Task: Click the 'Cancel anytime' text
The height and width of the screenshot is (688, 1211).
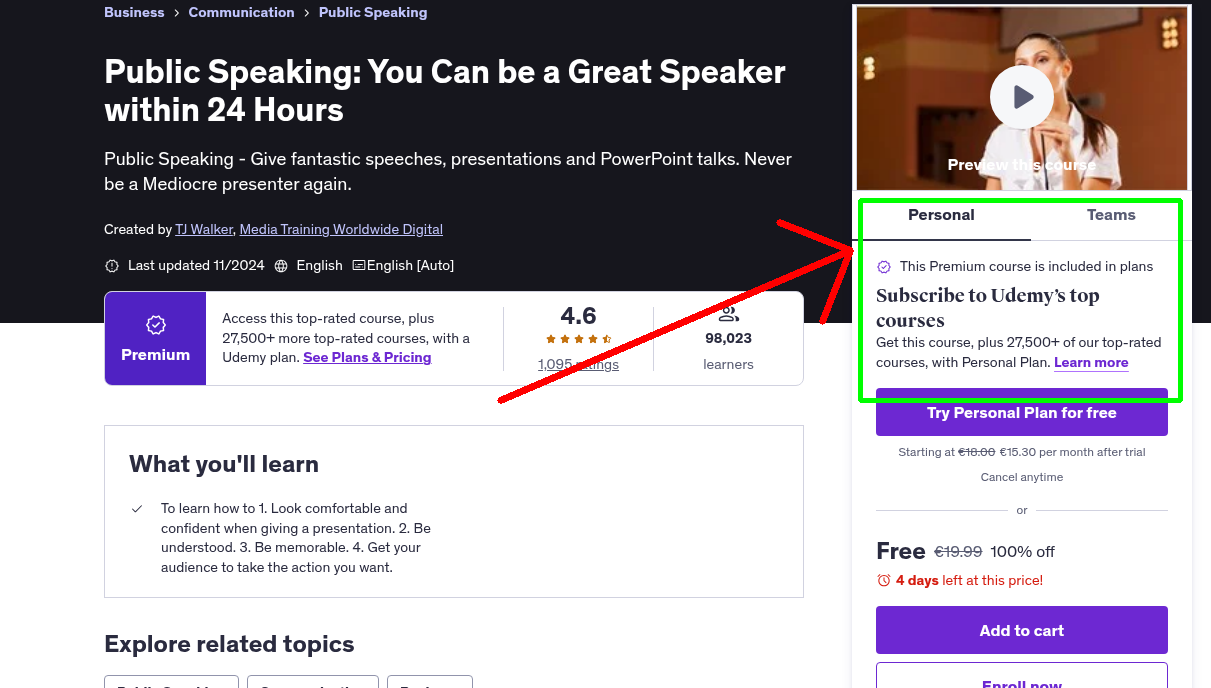Action: point(1021,477)
